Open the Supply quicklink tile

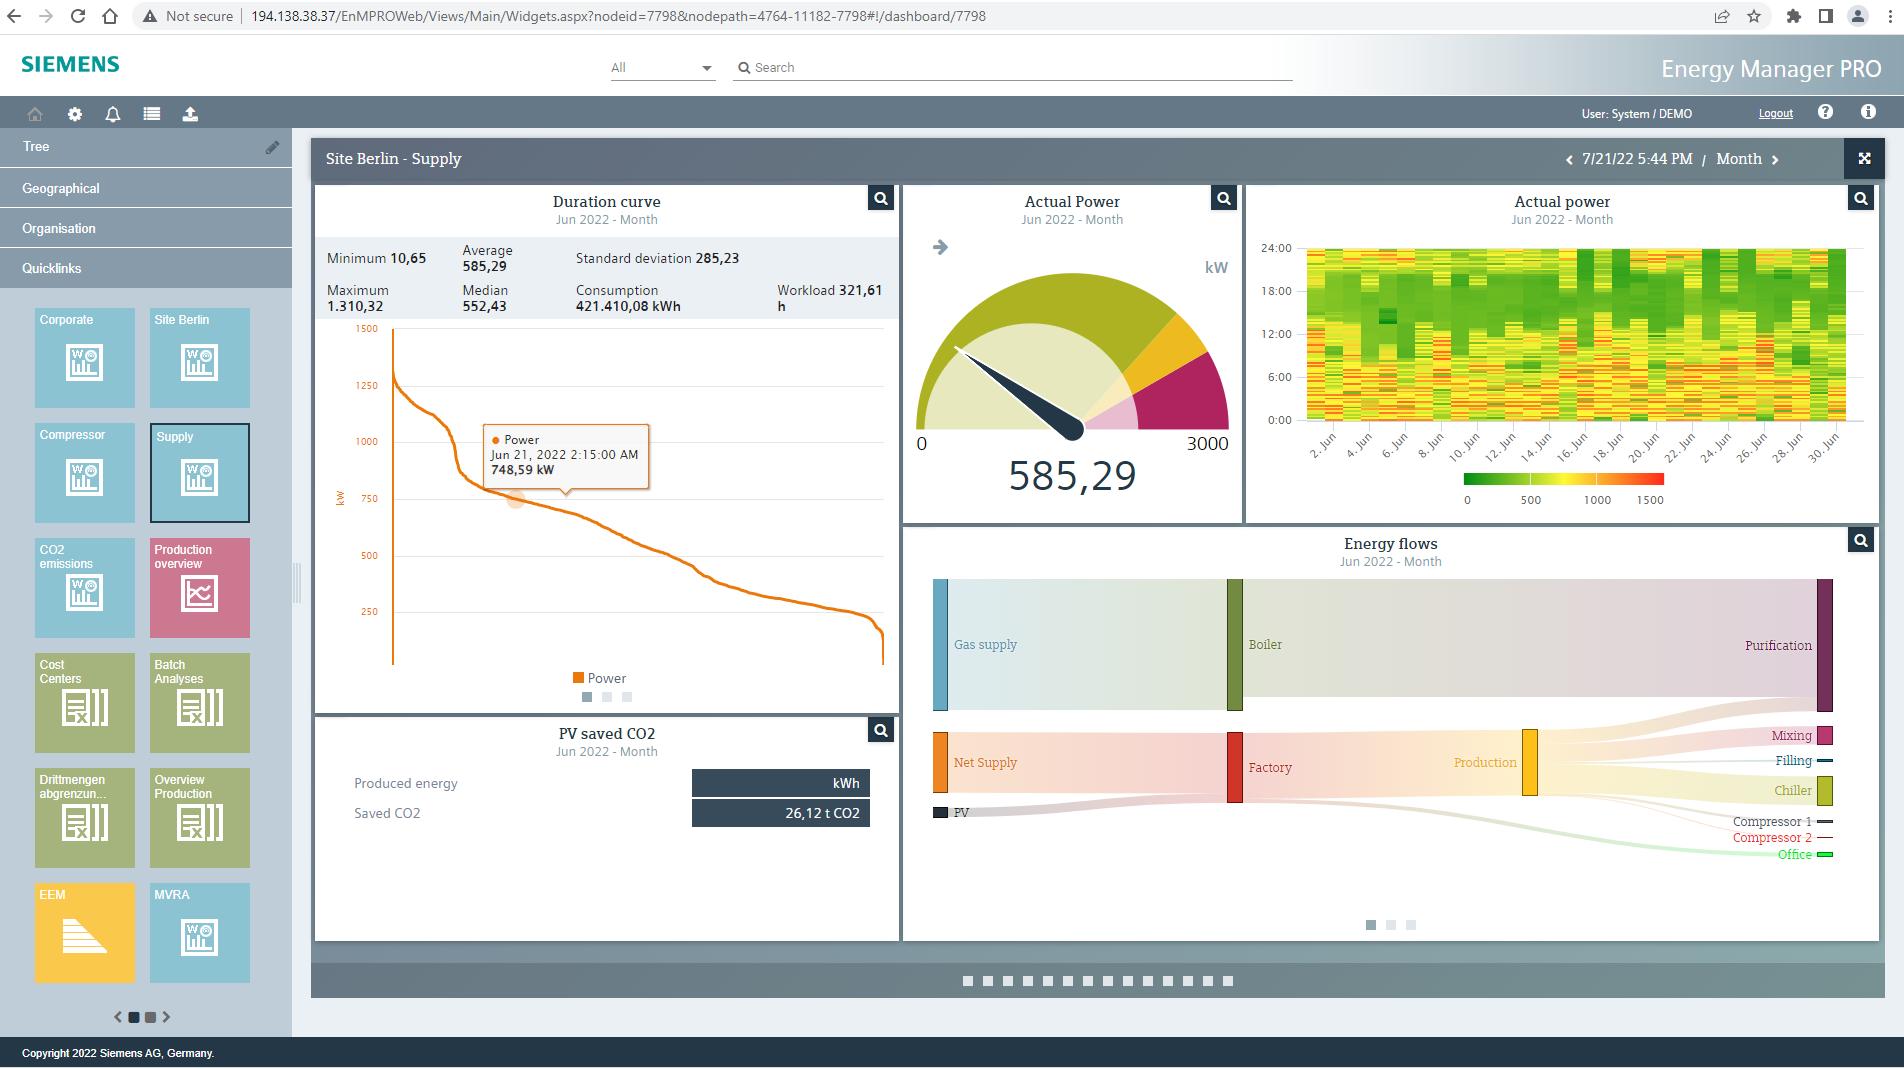[200, 473]
